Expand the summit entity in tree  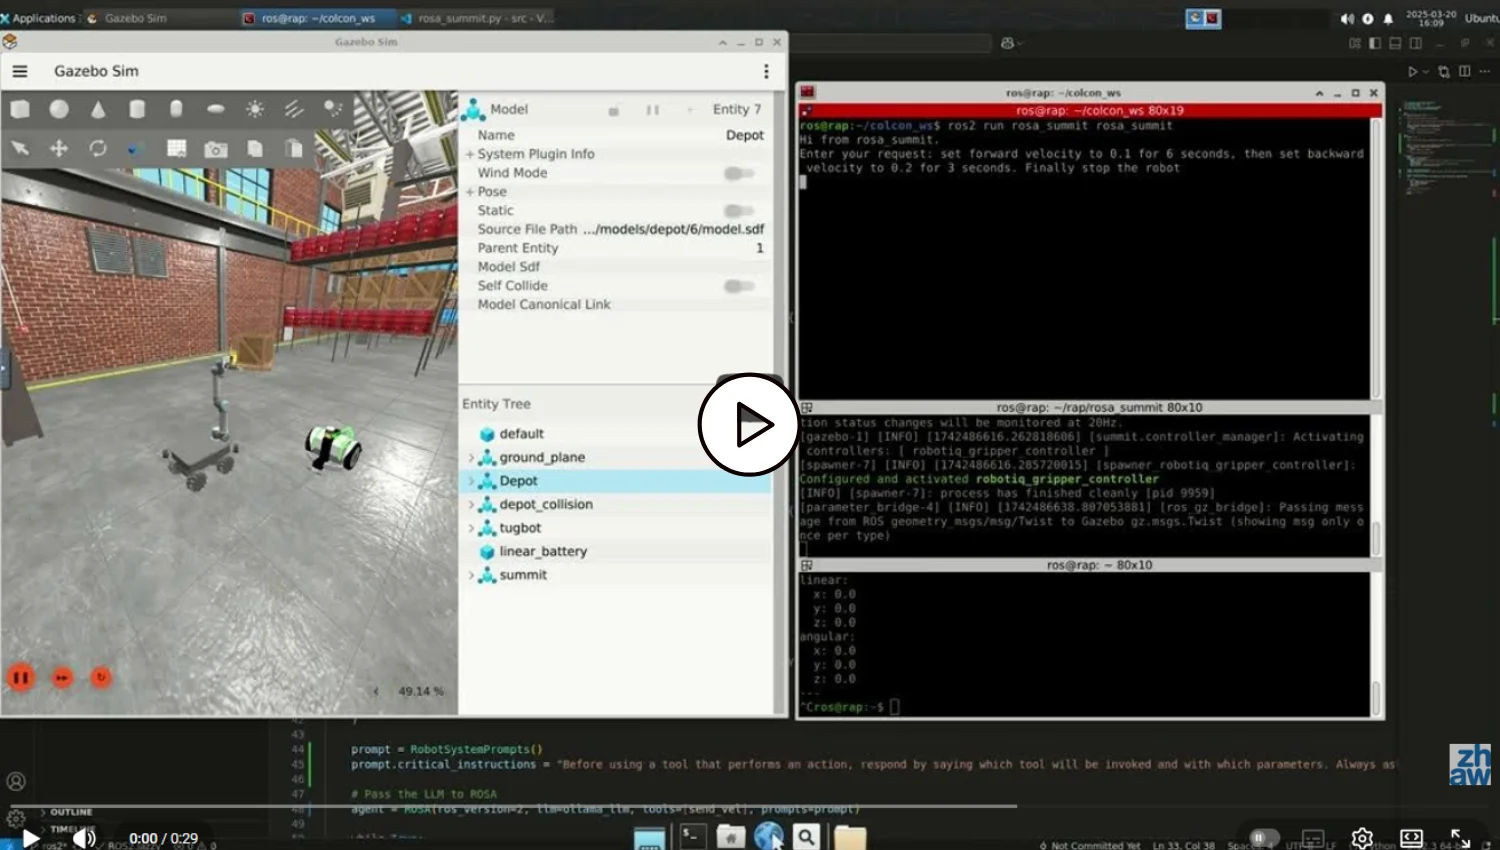[471, 575]
